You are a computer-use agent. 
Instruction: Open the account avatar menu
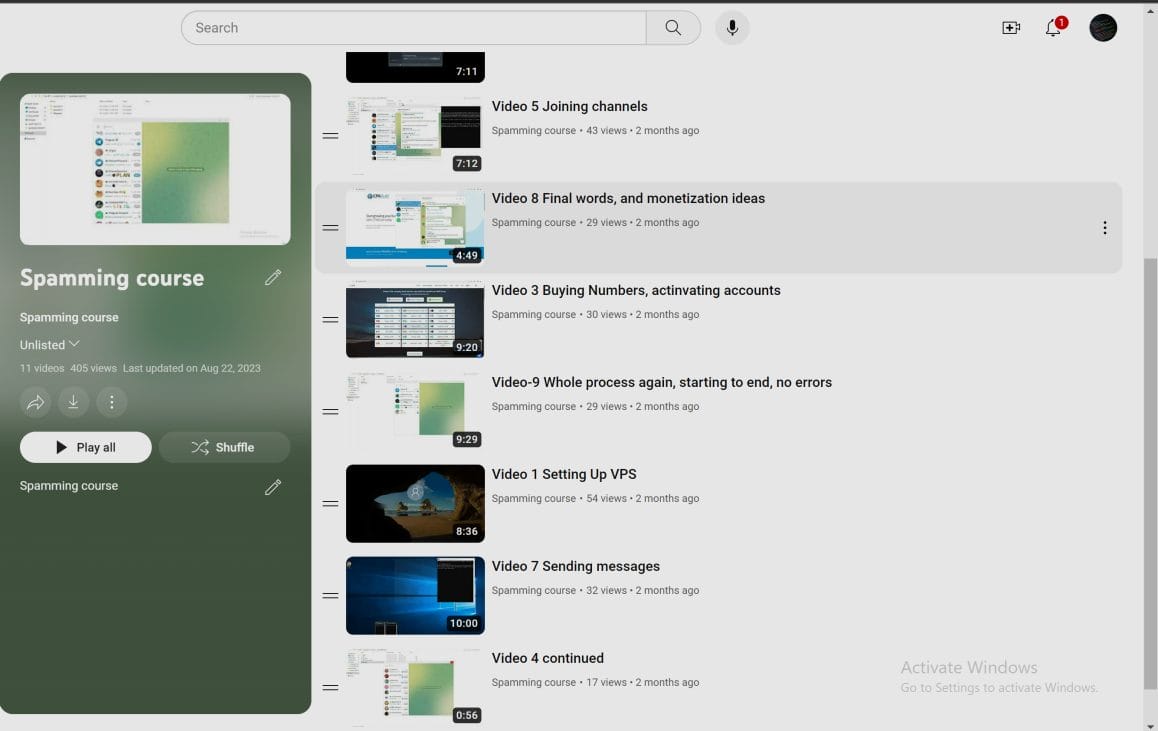click(x=1103, y=28)
